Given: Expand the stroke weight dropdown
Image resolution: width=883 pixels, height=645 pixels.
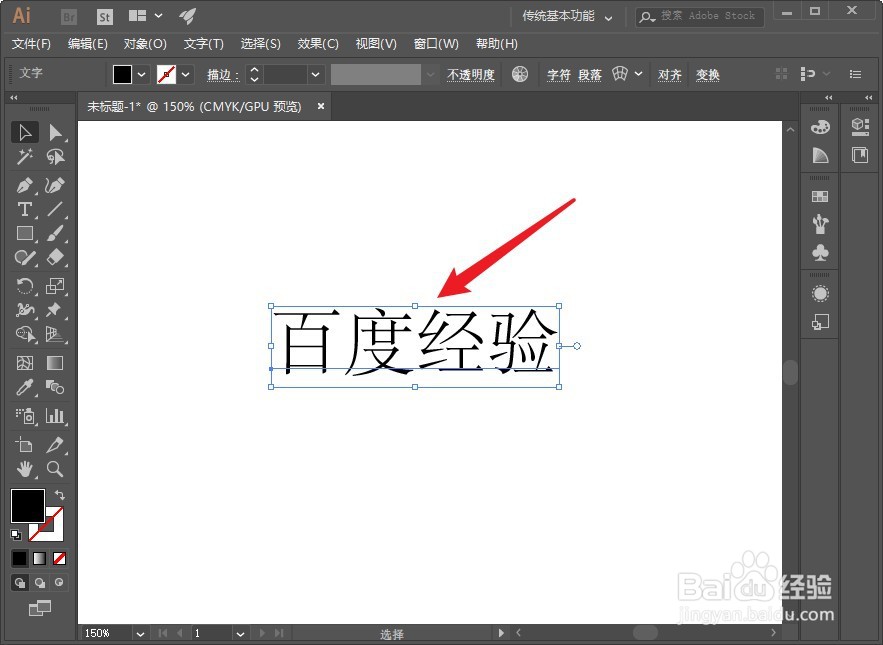Looking at the screenshot, I should pos(315,74).
